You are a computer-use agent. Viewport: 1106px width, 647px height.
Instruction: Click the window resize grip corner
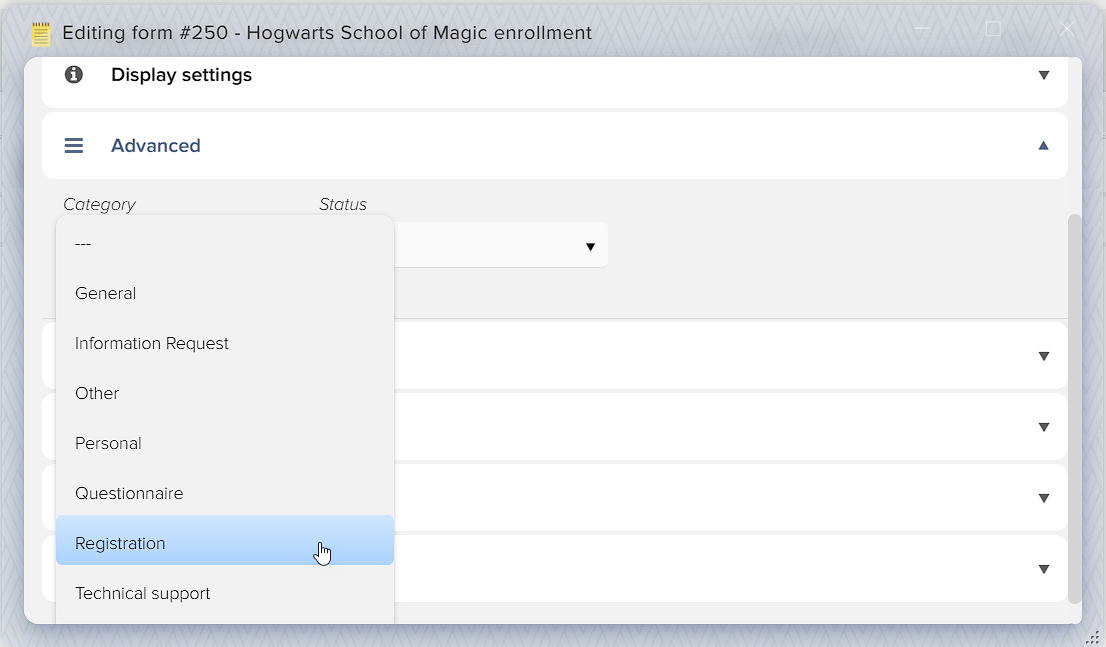point(1092,636)
